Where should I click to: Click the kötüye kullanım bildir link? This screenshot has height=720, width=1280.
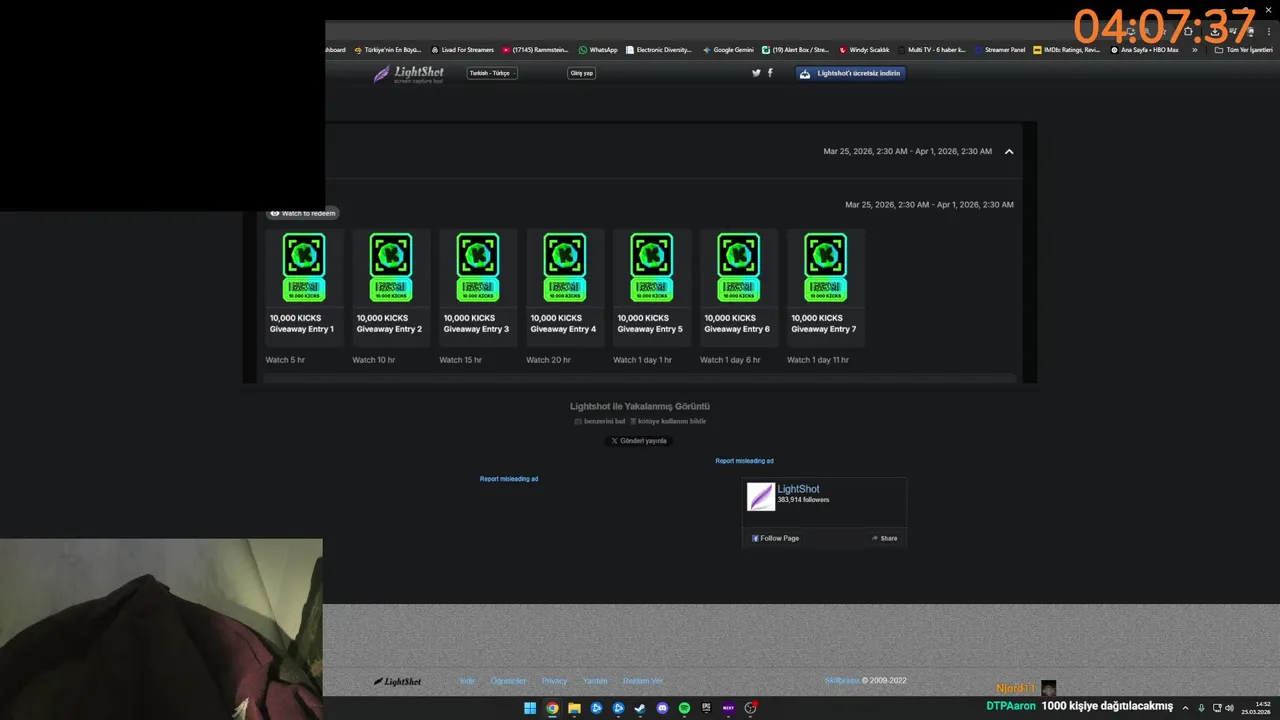668,421
